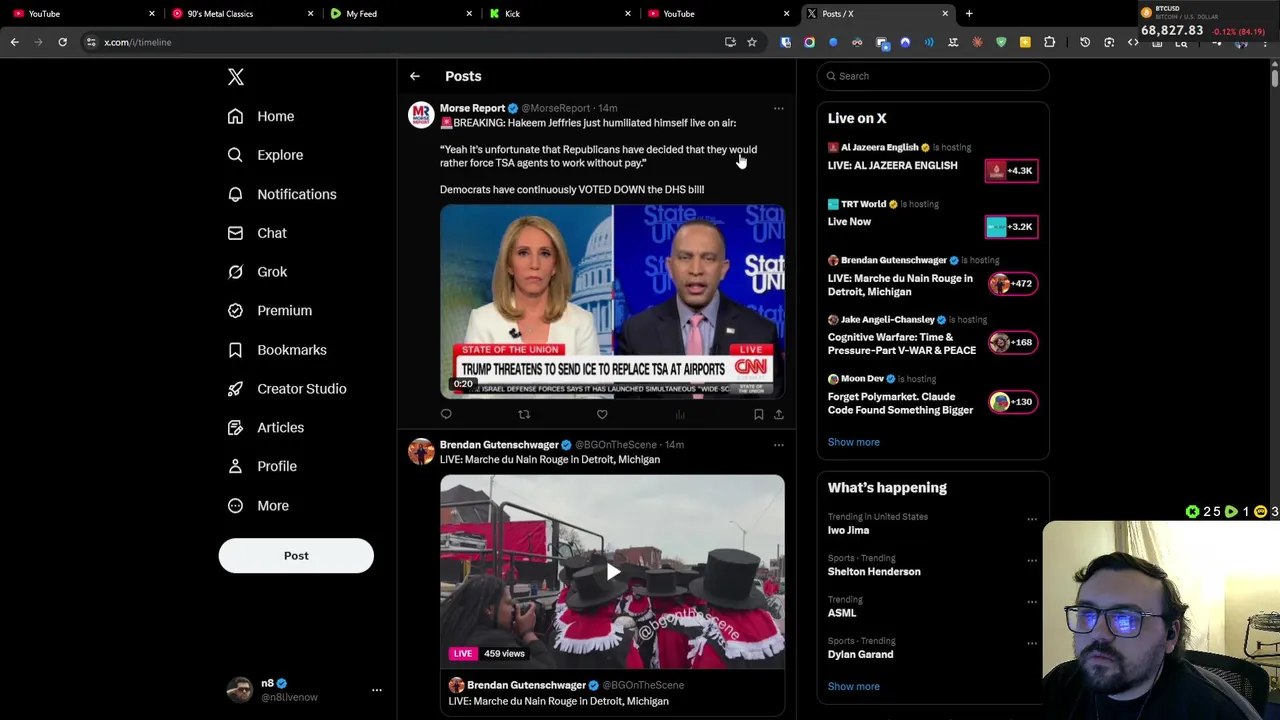Click the +472 badge for Brendan's live

tap(1012, 284)
